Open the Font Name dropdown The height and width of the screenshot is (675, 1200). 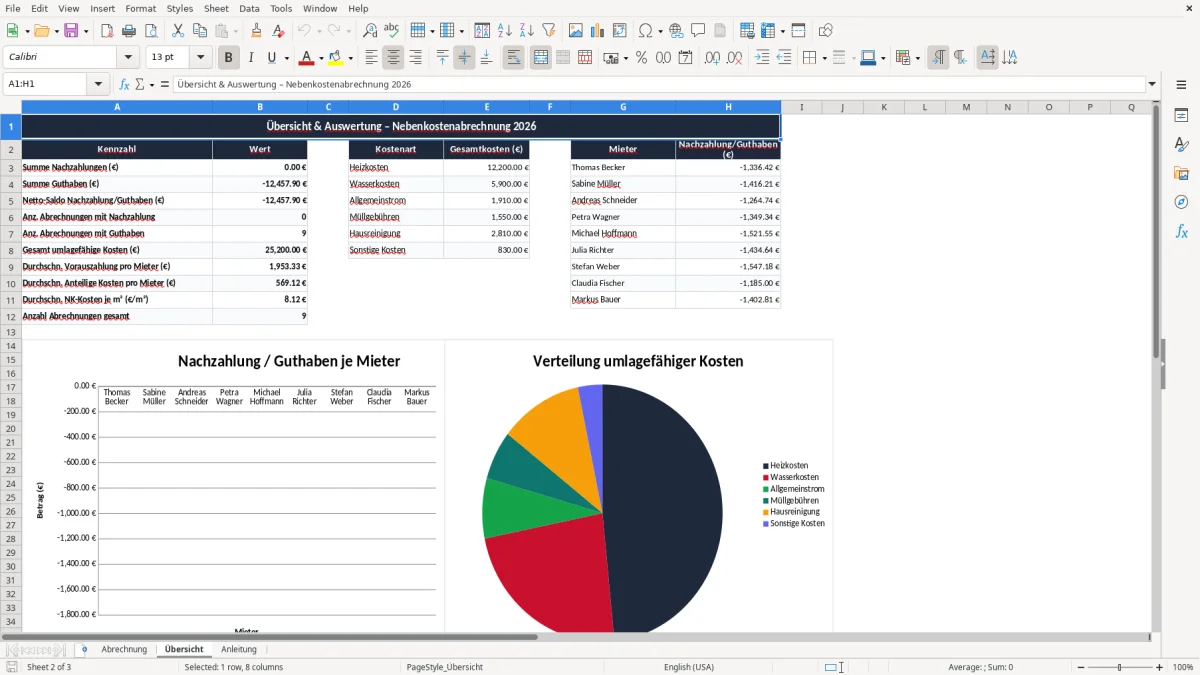click(x=127, y=58)
